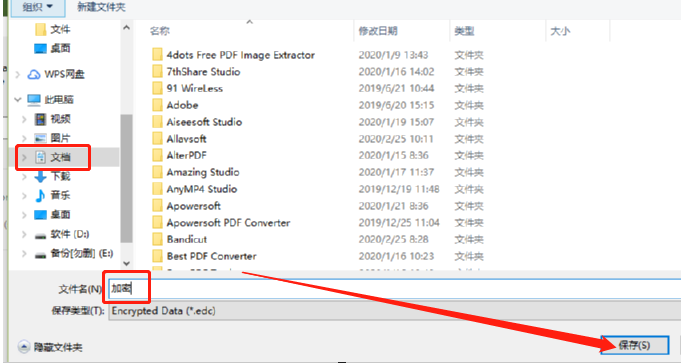Open the 下载 downloads arrow icon
The image size is (682, 364).
click(x=40, y=176)
